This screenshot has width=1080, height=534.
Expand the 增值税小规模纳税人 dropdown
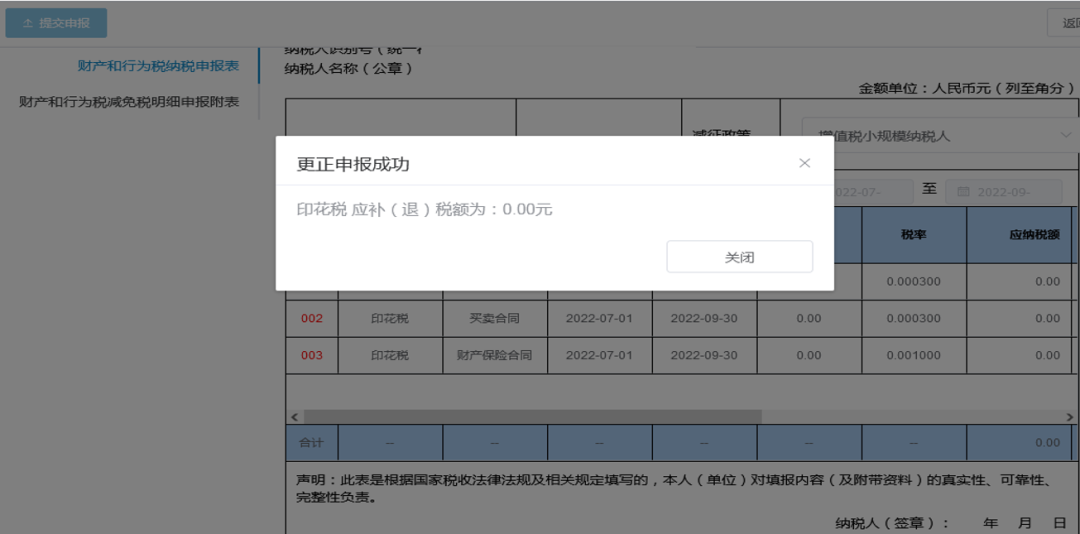pos(941,136)
